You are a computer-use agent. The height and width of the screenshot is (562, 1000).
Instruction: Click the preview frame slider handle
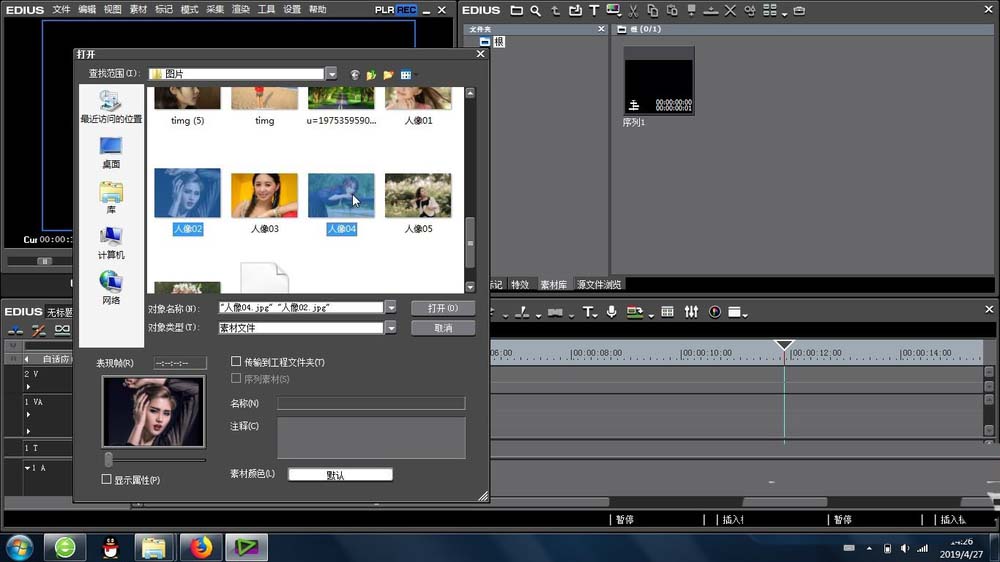(108, 459)
